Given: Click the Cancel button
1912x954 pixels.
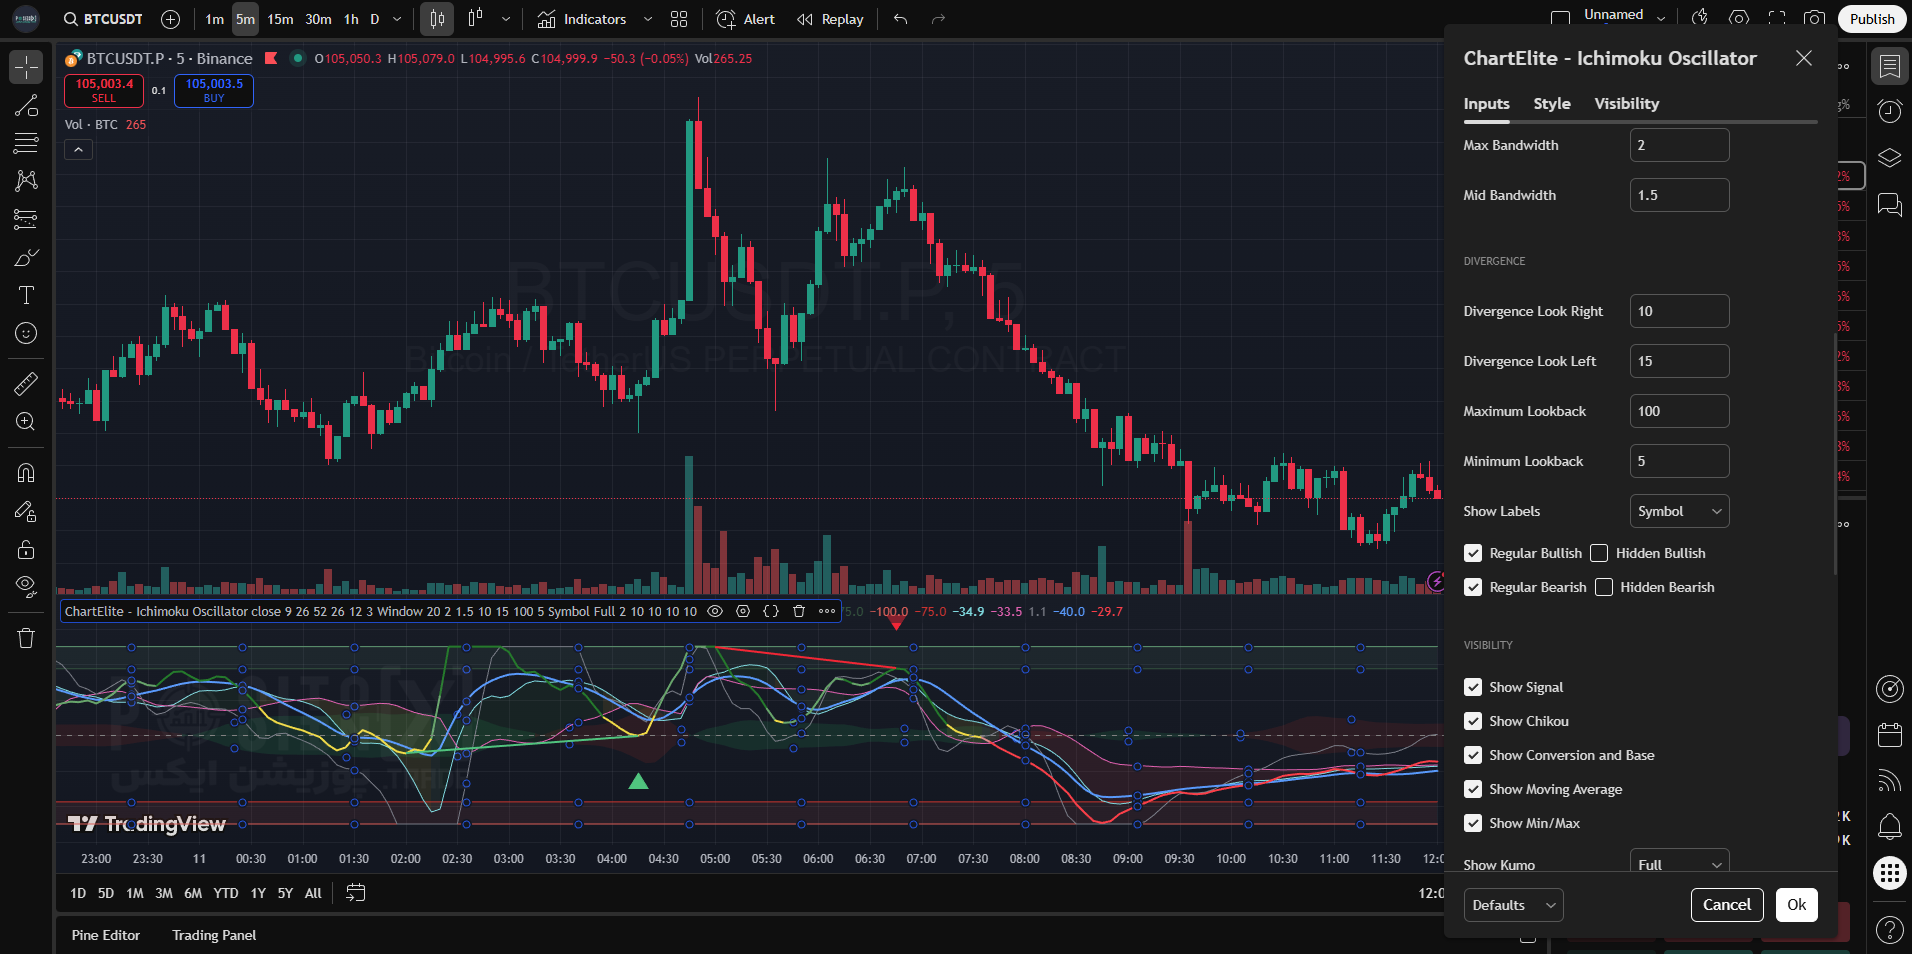Looking at the screenshot, I should point(1726,905).
